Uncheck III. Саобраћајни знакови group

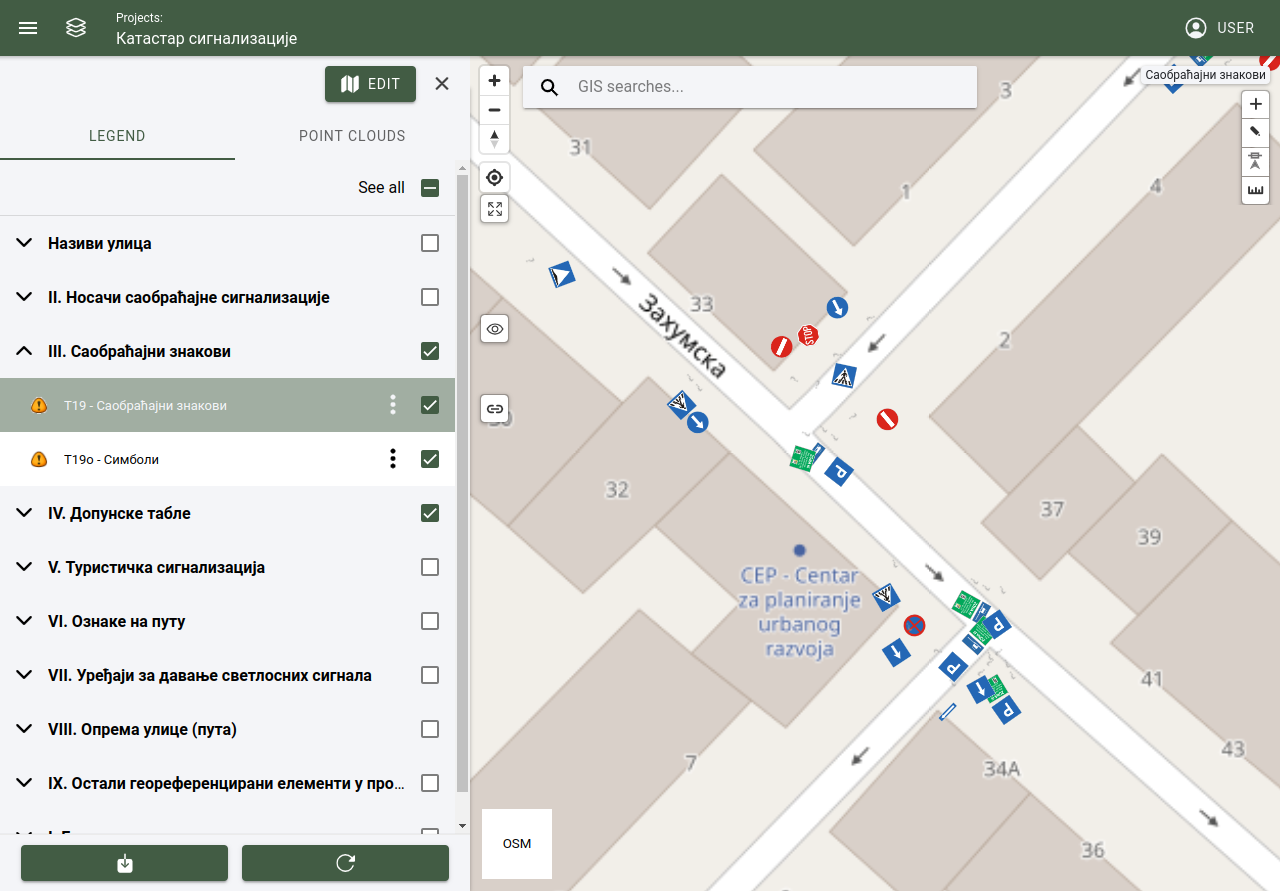point(430,351)
